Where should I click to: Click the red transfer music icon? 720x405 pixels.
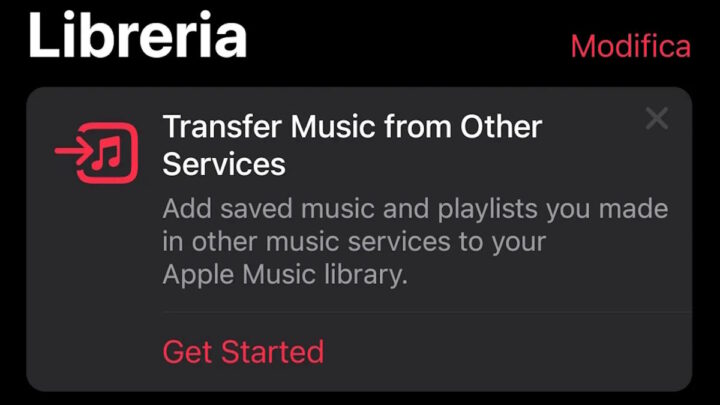click(x=96, y=152)
